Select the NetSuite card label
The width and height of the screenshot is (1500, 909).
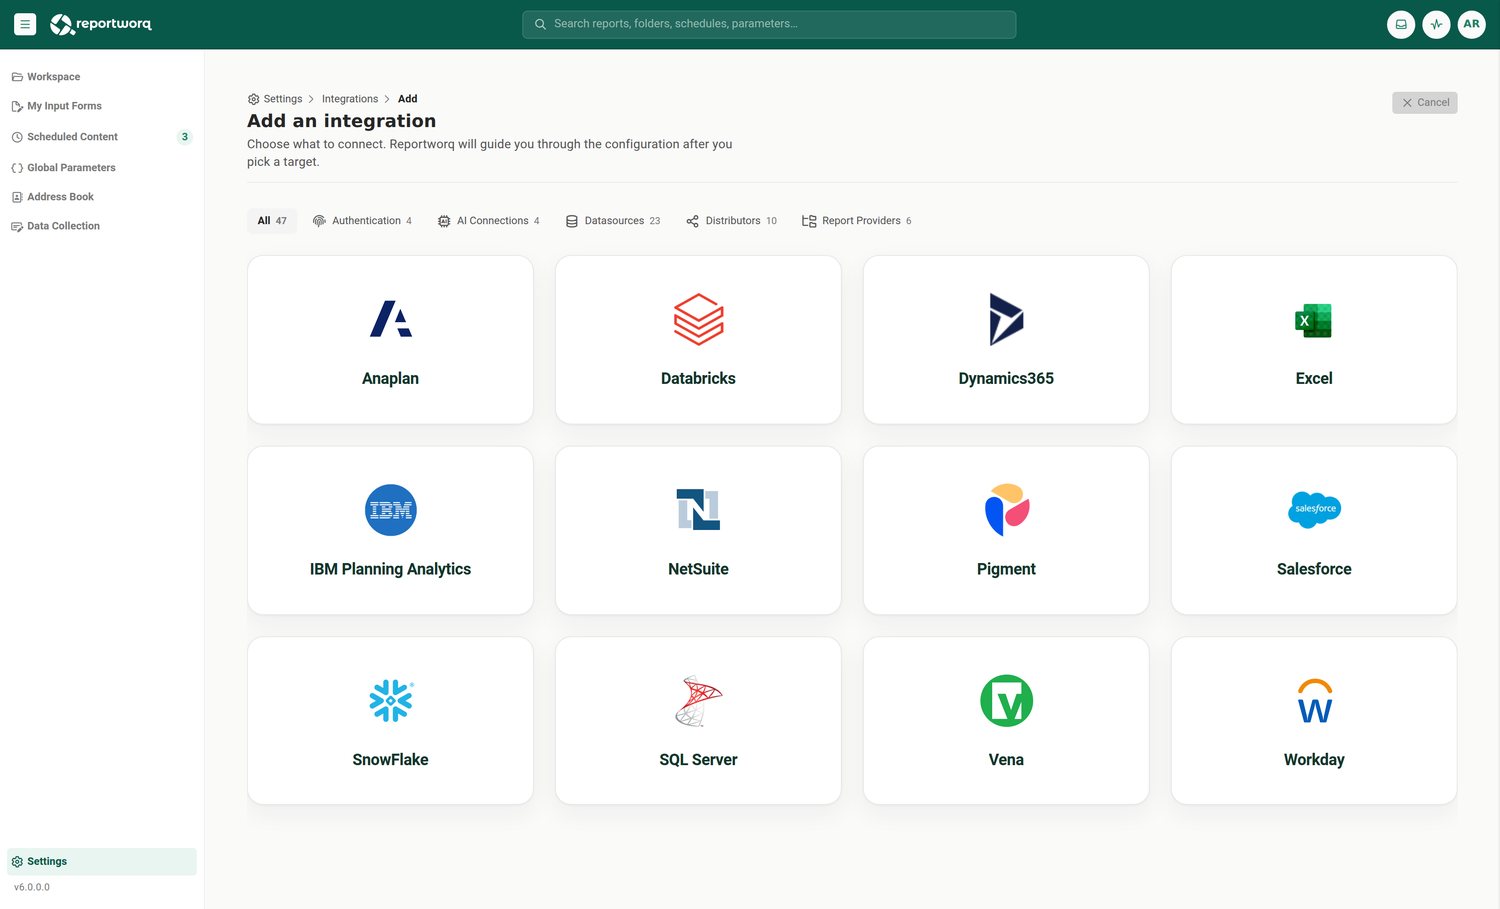(698, 569)
